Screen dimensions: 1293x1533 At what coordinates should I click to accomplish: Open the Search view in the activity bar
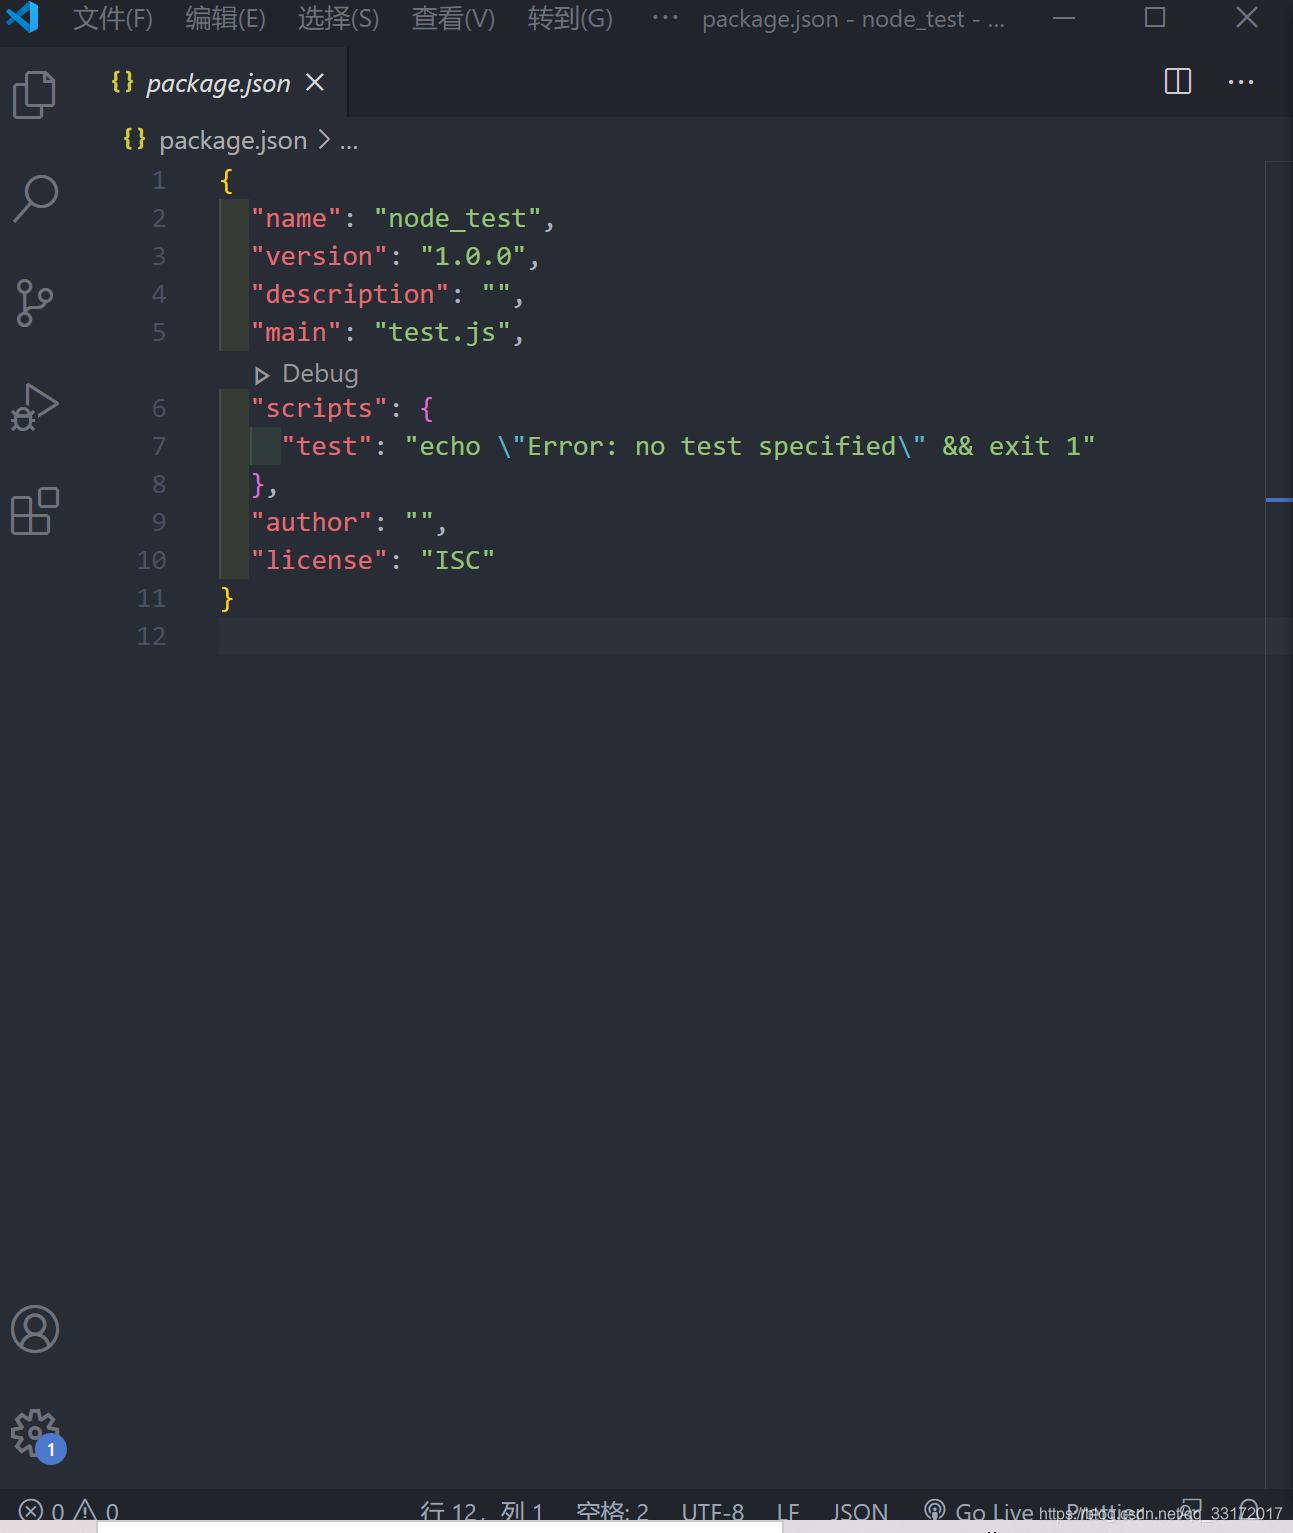tap(35, 198)
